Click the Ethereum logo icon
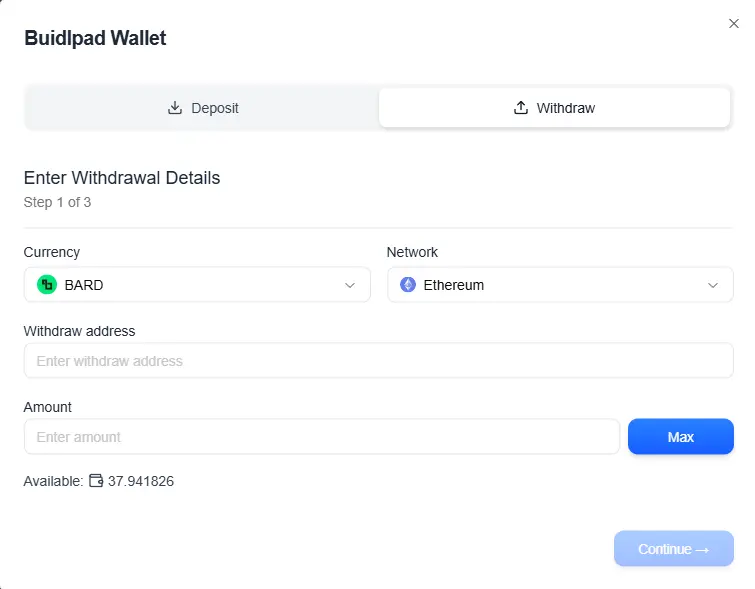Screen dimensions: 755x589 coord(408,285)
